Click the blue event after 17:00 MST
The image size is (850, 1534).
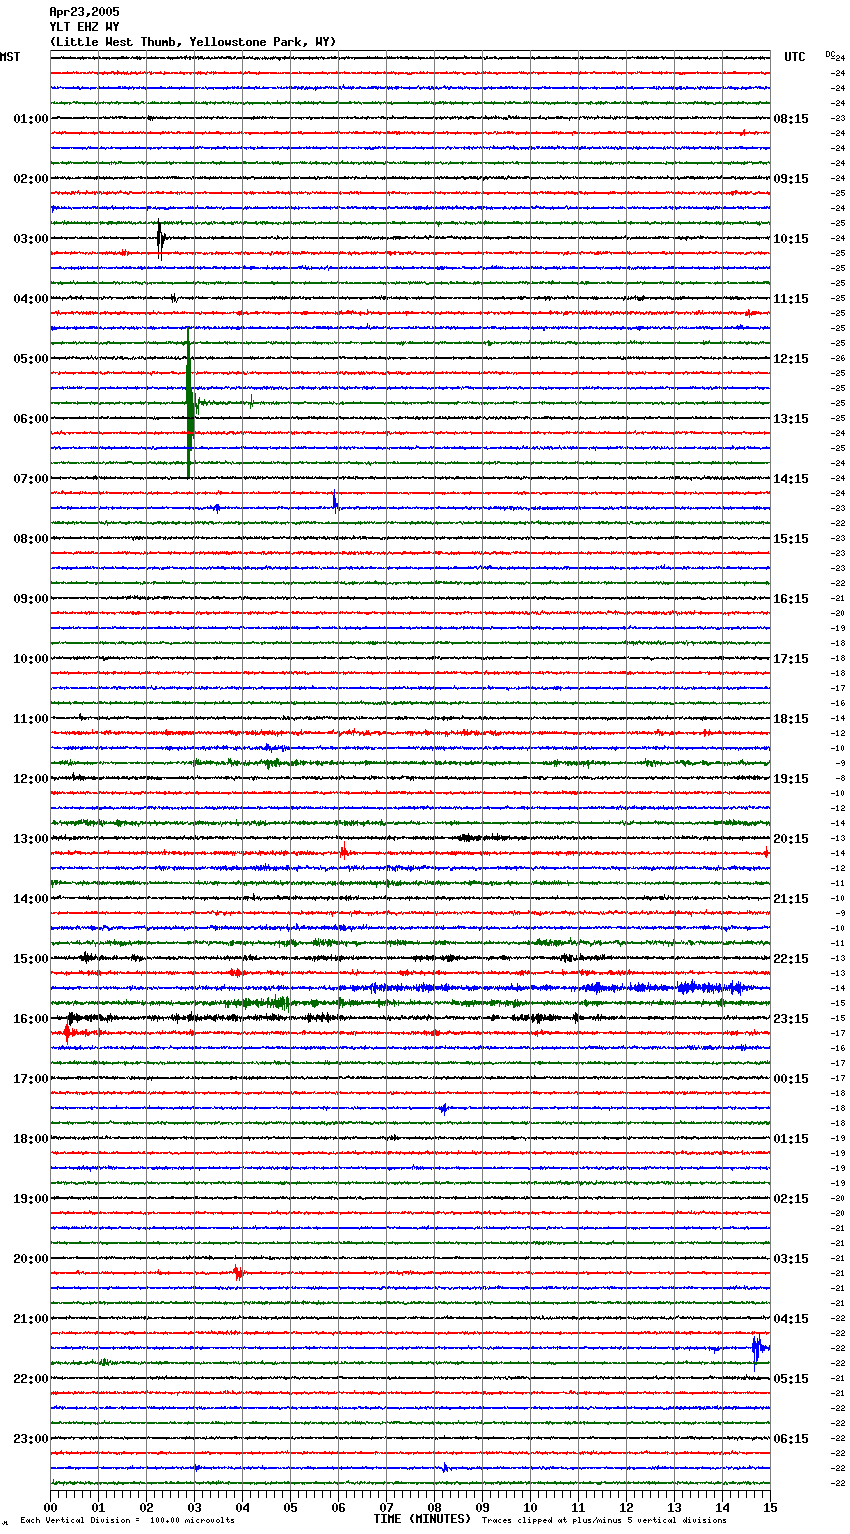[x=443, y=1108]
